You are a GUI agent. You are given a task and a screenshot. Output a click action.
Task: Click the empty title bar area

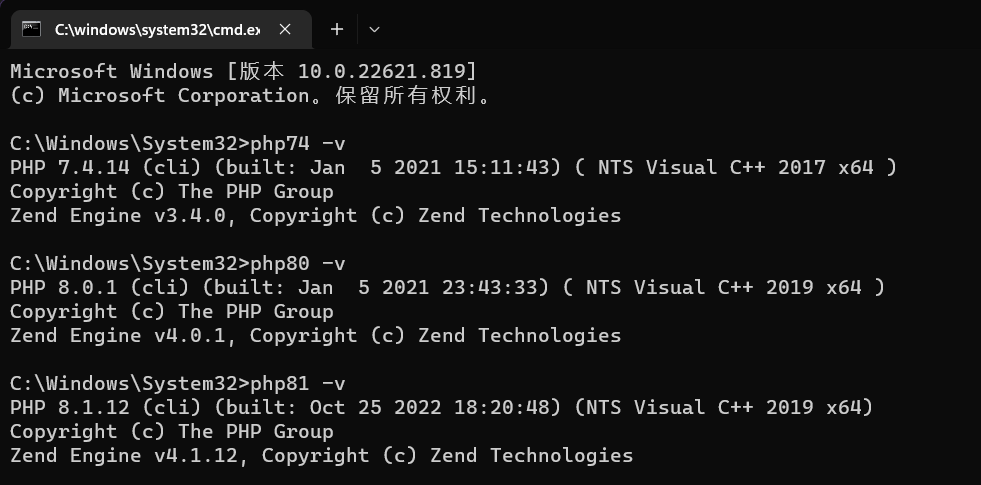click(682, 25)
